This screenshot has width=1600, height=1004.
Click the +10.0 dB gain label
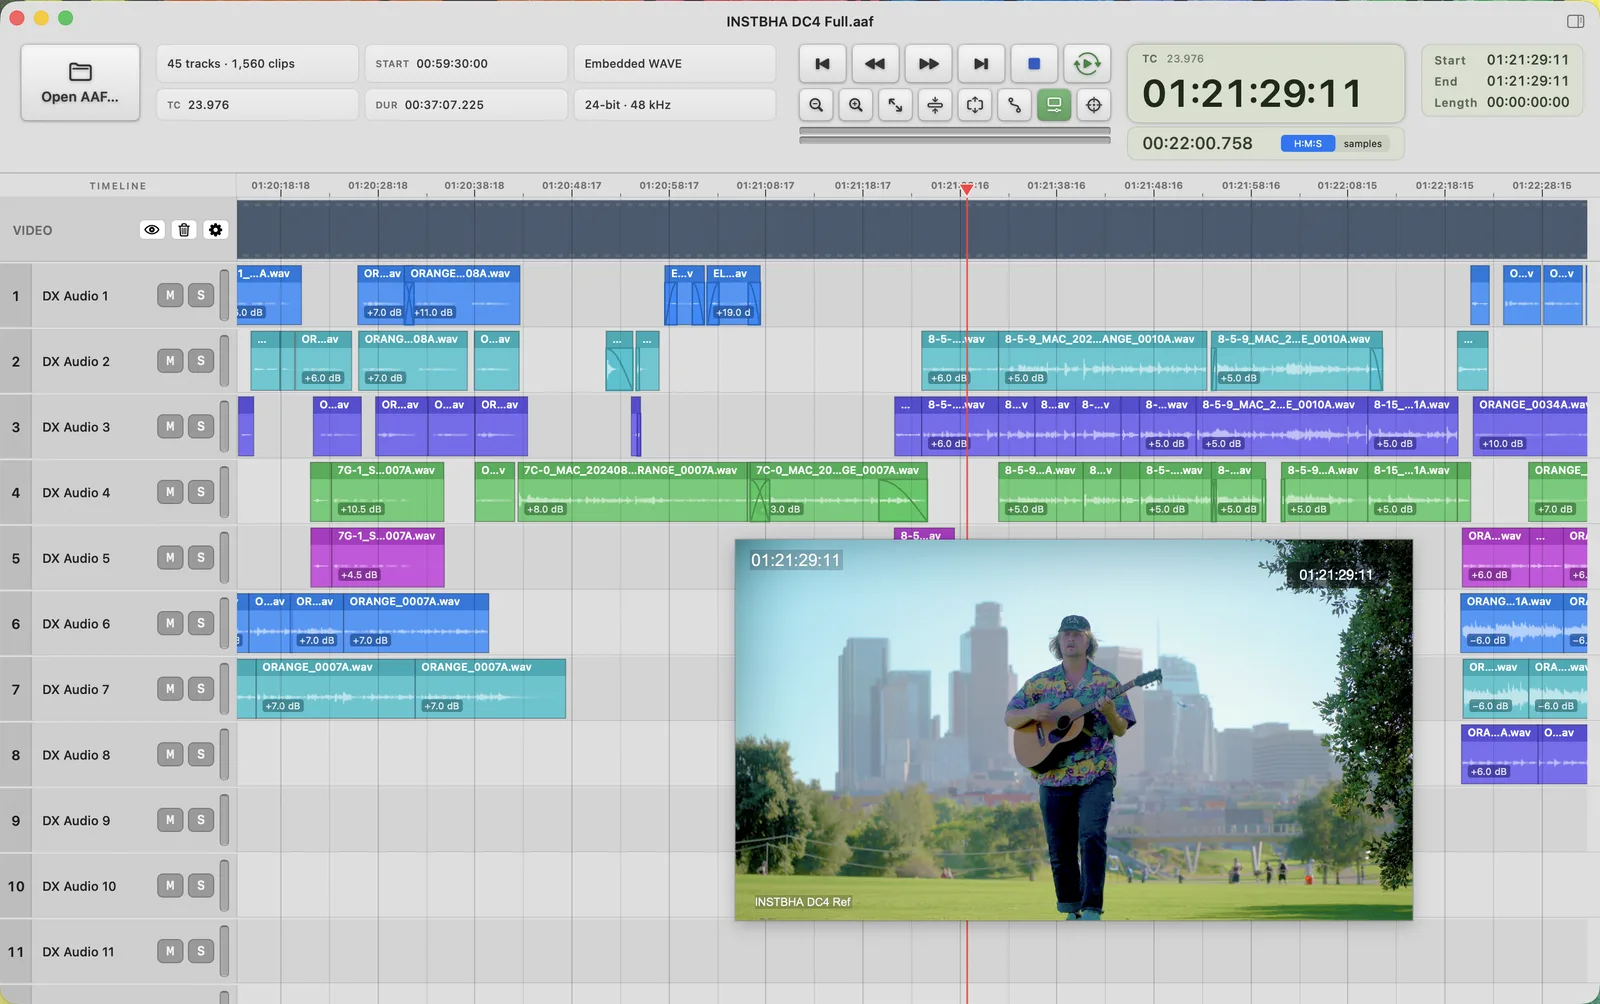[x=1503, y=443]
